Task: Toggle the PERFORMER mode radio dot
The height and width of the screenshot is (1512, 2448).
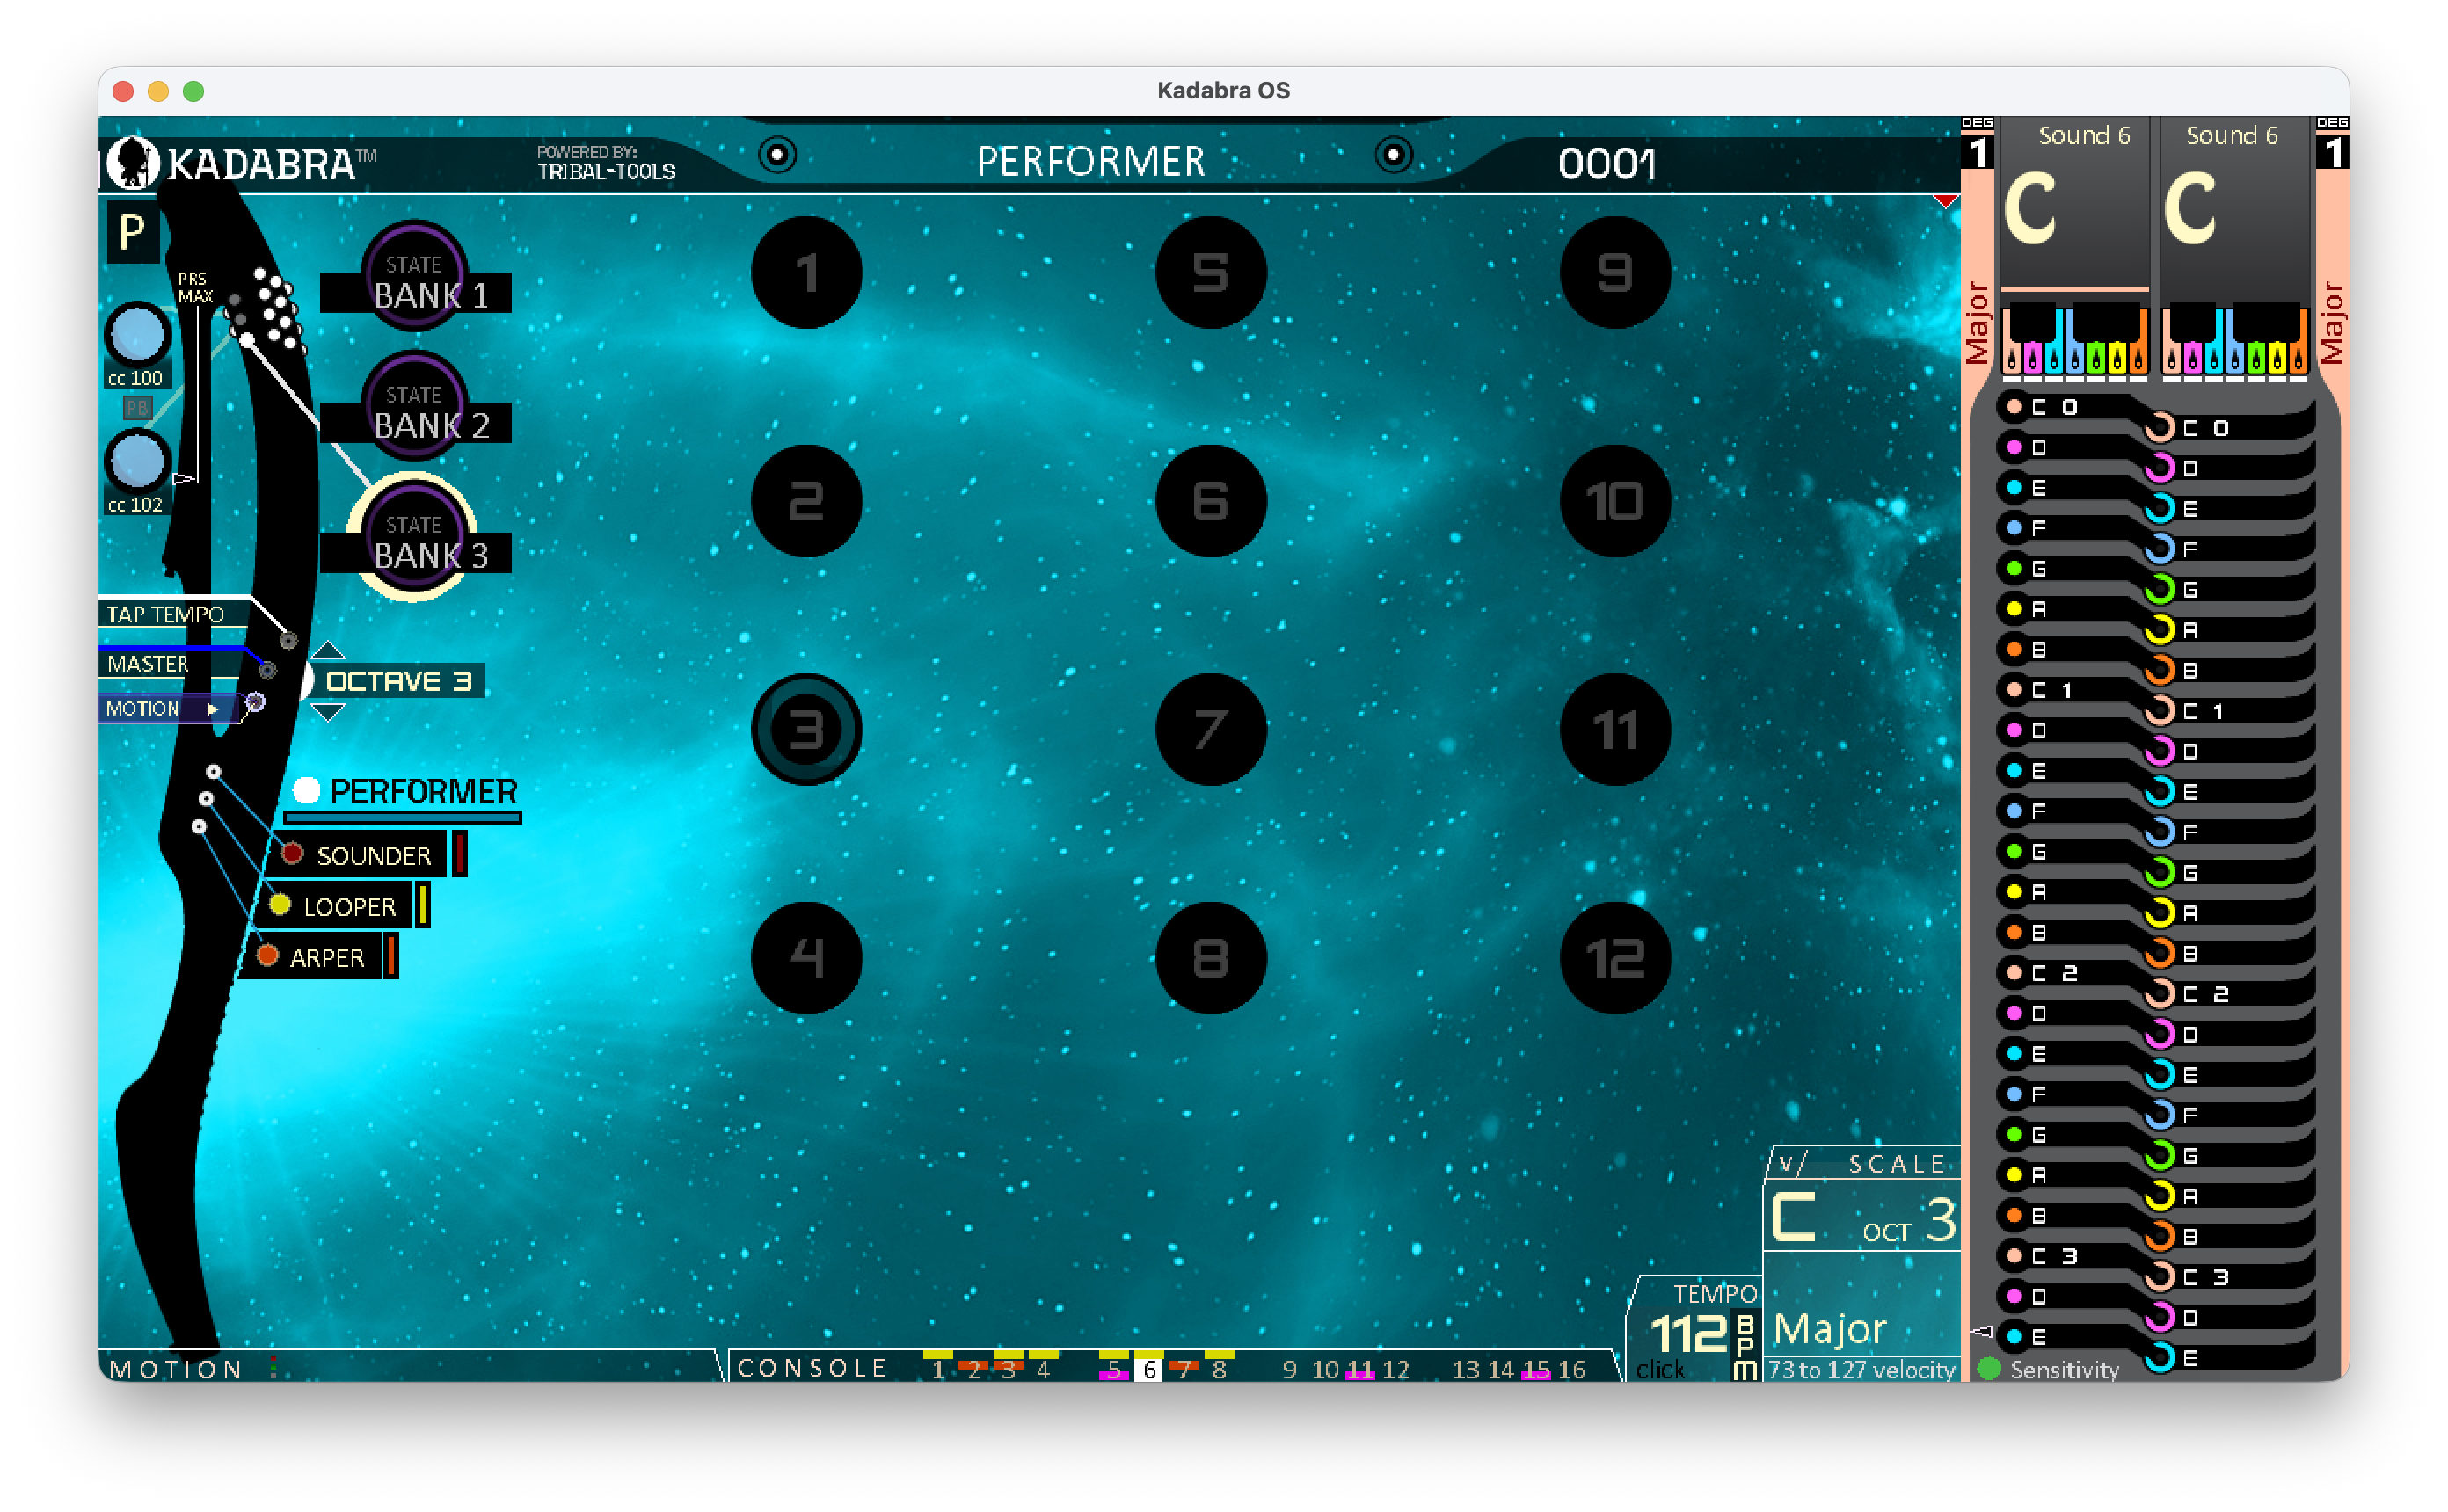Action: [306, 791]
